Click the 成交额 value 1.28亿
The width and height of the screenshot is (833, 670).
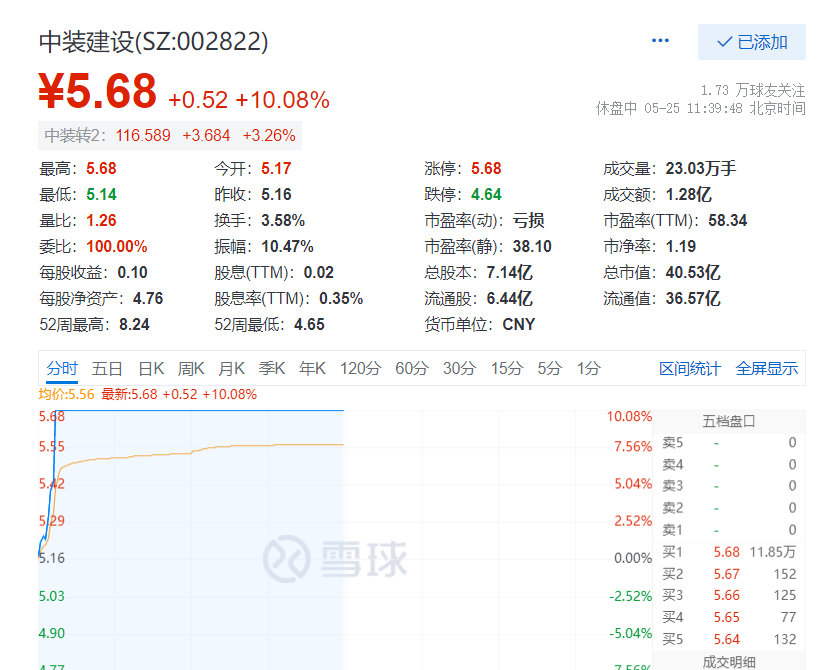point(688,194)
